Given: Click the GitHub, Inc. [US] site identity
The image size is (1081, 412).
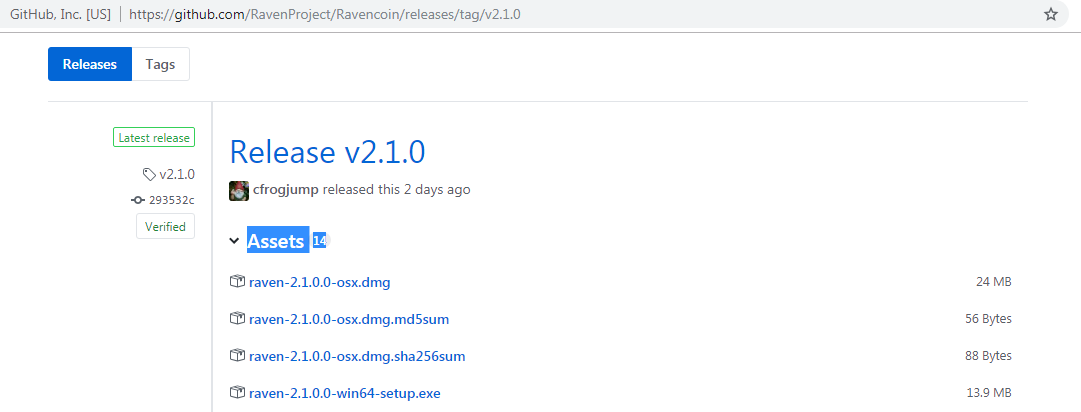Looking at the screenshot, I should click(x=60, y=14).
